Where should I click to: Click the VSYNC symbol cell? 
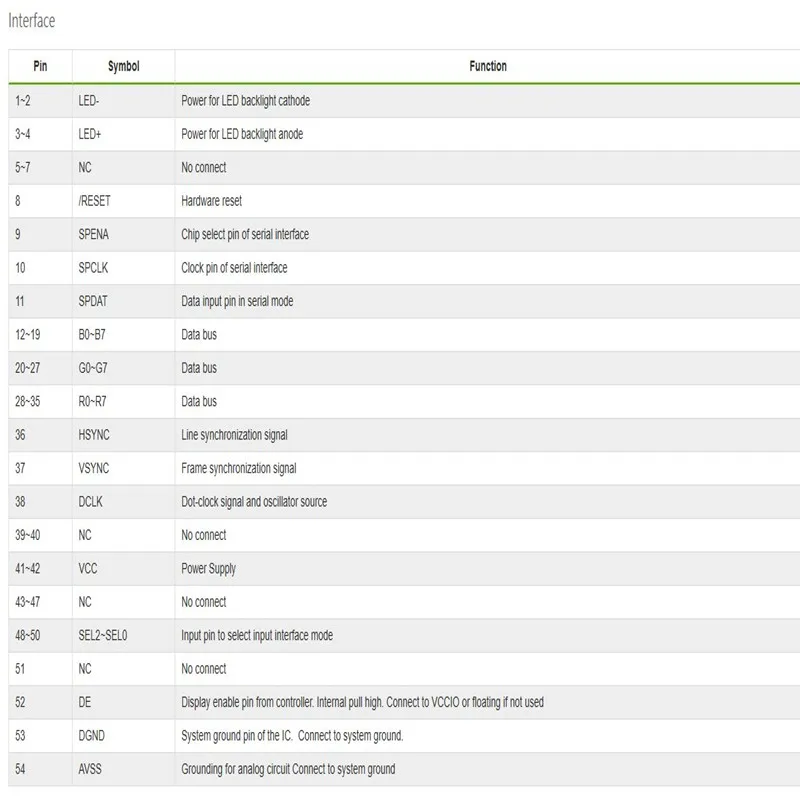point(95,468)
